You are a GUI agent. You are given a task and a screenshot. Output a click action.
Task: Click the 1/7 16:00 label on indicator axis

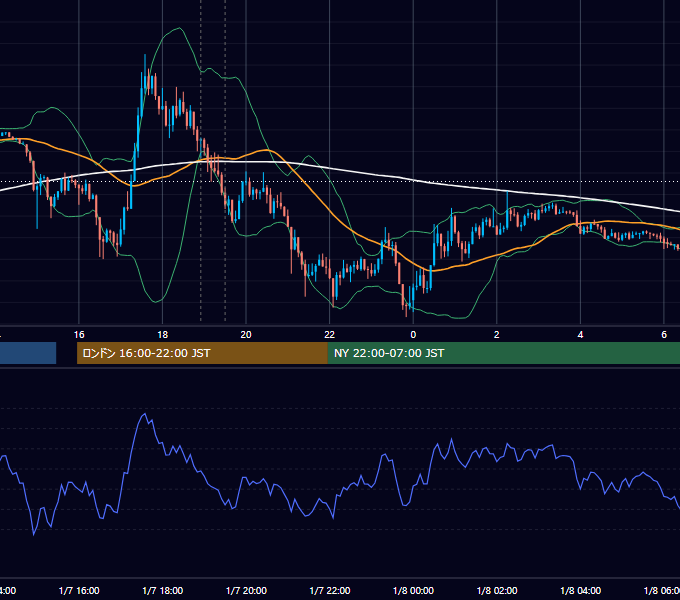click(x=79, y=590)
